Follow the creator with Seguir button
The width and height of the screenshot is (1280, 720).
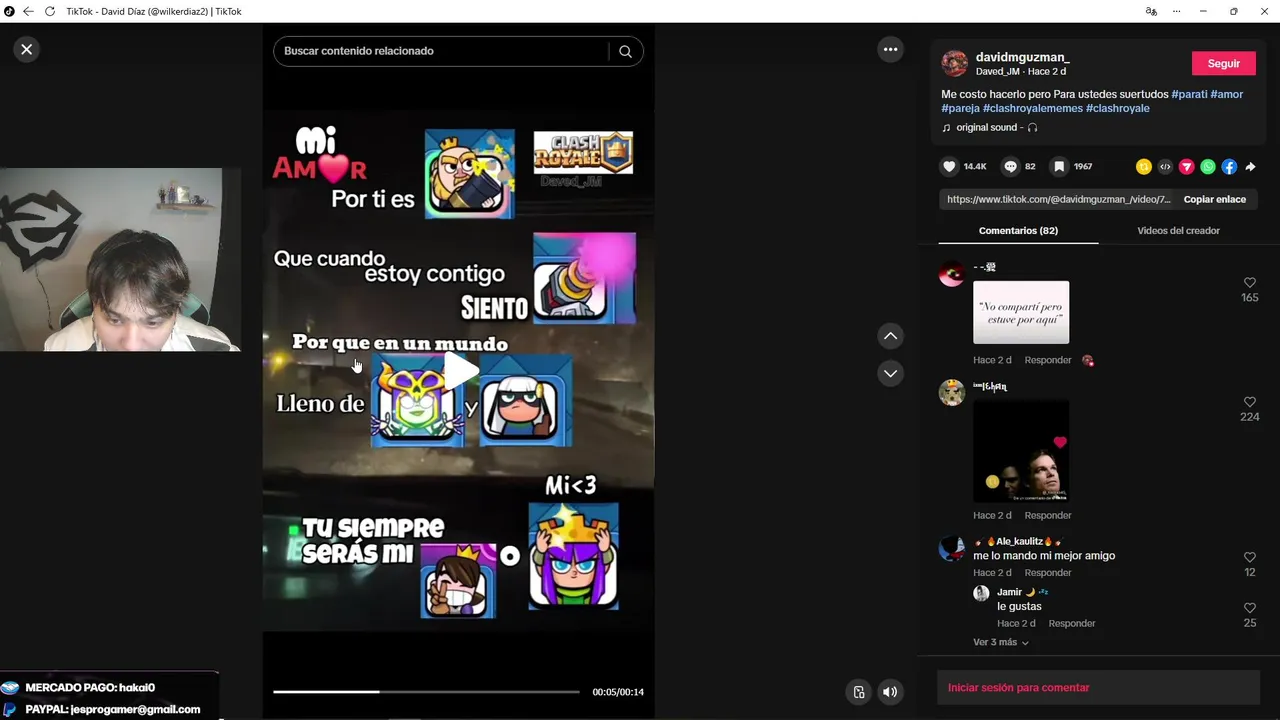point(1223,63)
